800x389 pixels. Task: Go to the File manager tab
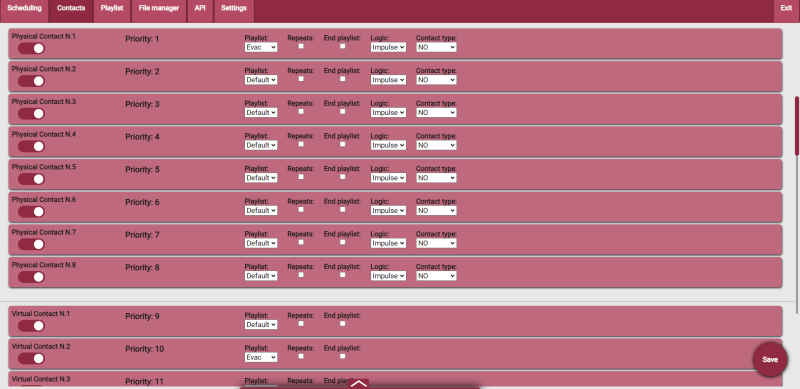tap(159, 11)
